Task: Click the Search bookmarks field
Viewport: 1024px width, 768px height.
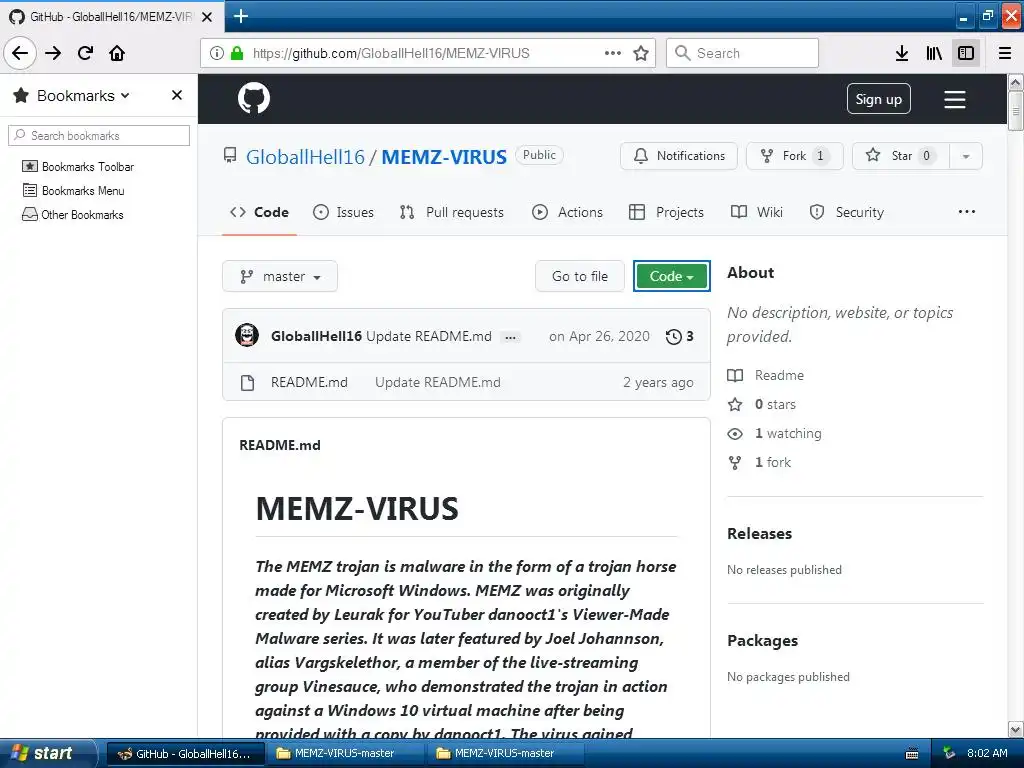Action: click(99, 136)
